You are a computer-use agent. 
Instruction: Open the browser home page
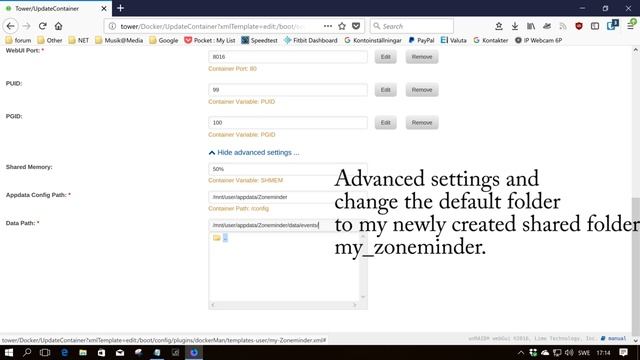(x=58, y=26)
